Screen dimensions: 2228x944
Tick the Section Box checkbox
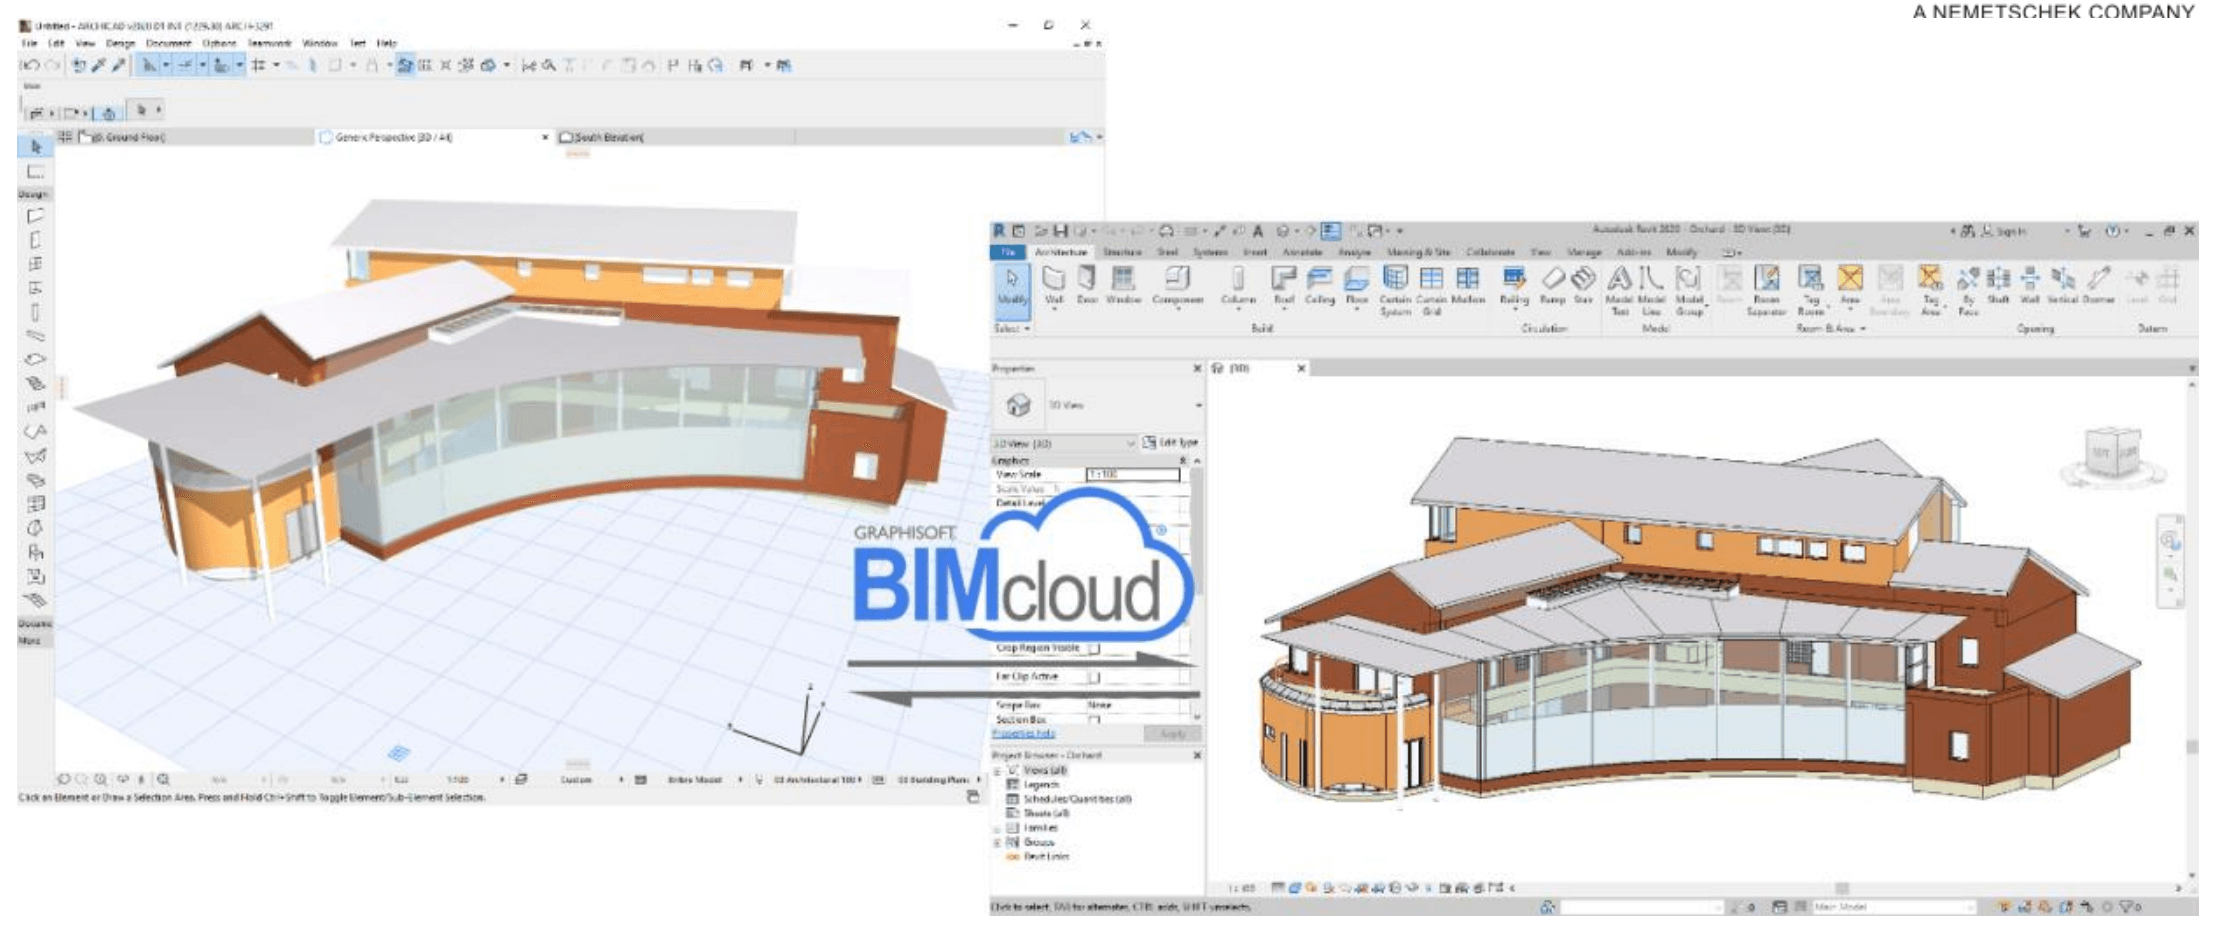point(1094,720)
